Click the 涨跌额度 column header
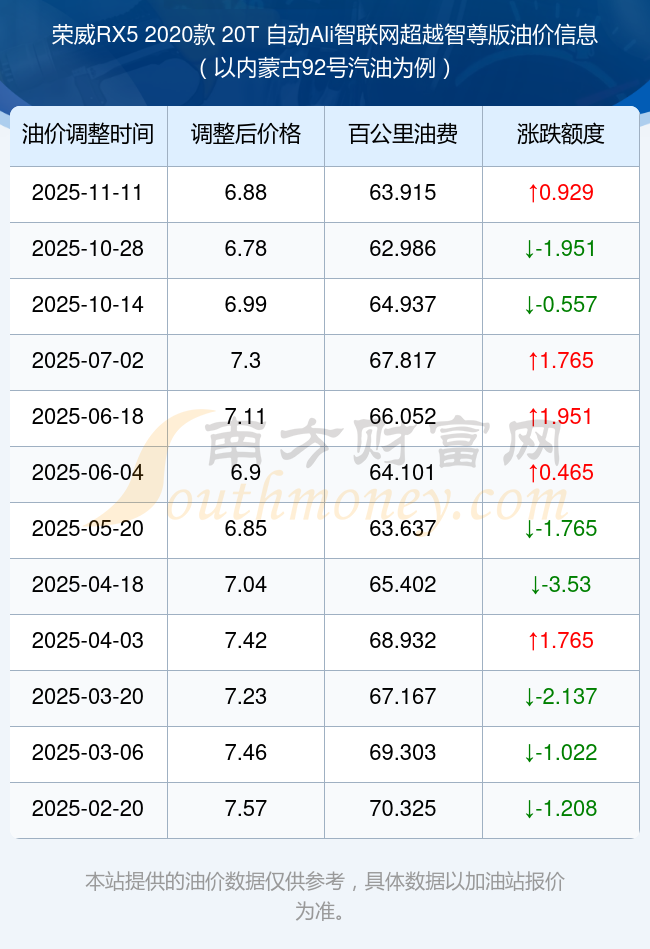Screen dimensions: 650x949 [561, 134]
